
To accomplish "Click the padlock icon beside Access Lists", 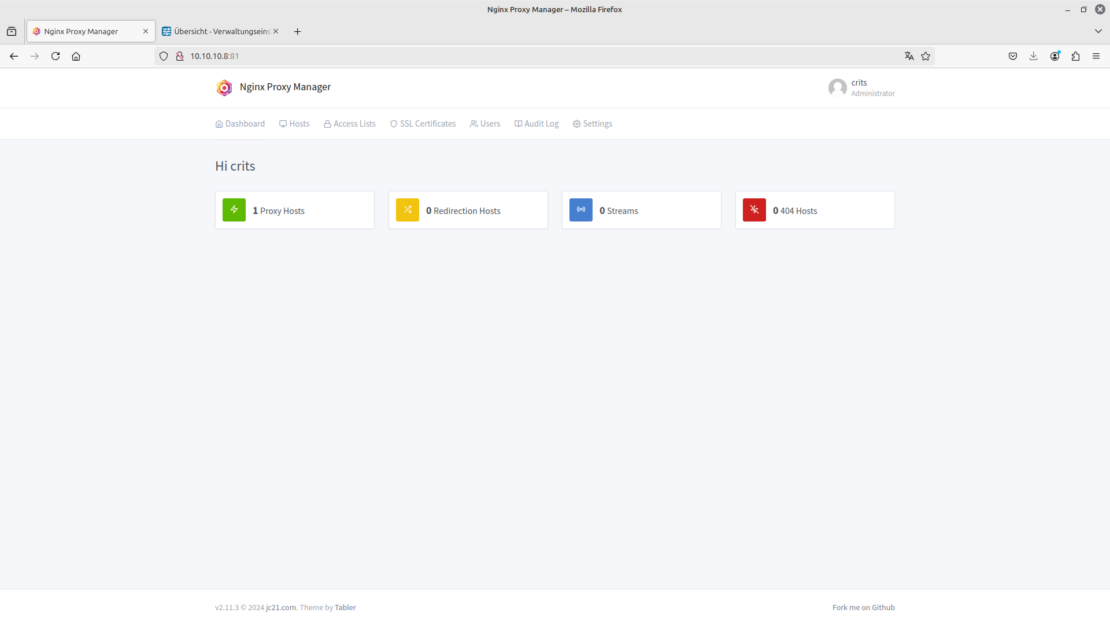I will click(326, 123).
